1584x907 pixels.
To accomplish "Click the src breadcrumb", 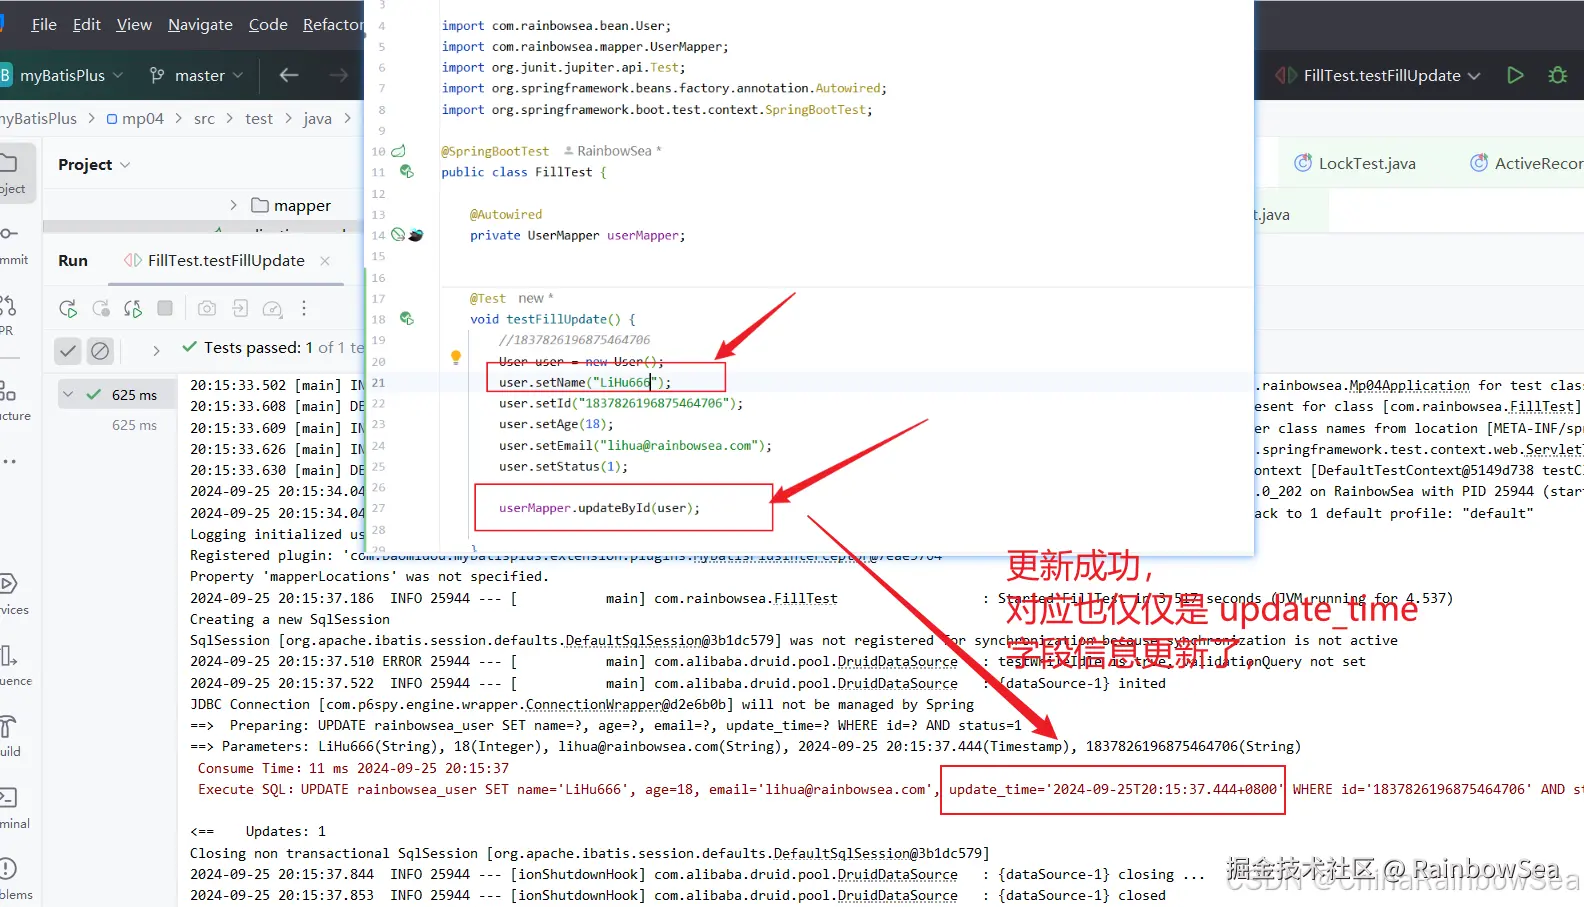I will coord(204,118).
